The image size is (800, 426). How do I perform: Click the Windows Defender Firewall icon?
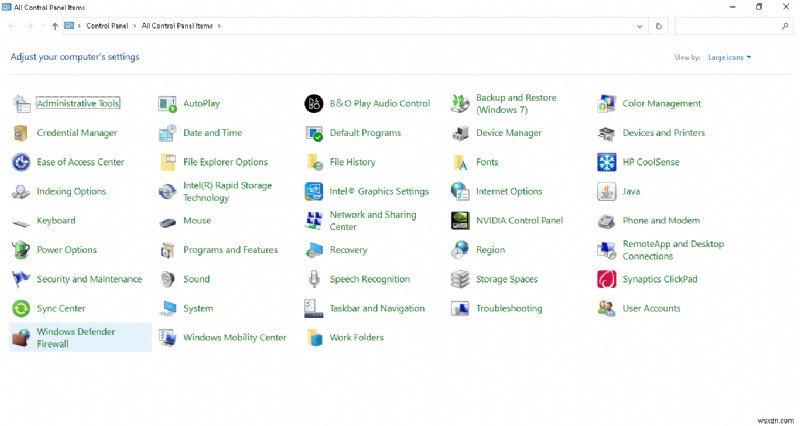21,338
